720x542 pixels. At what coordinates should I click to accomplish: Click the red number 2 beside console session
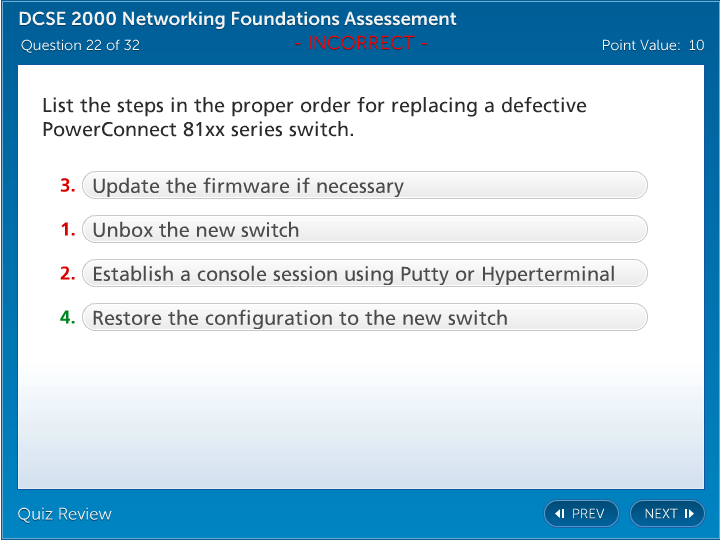[68, 274]
